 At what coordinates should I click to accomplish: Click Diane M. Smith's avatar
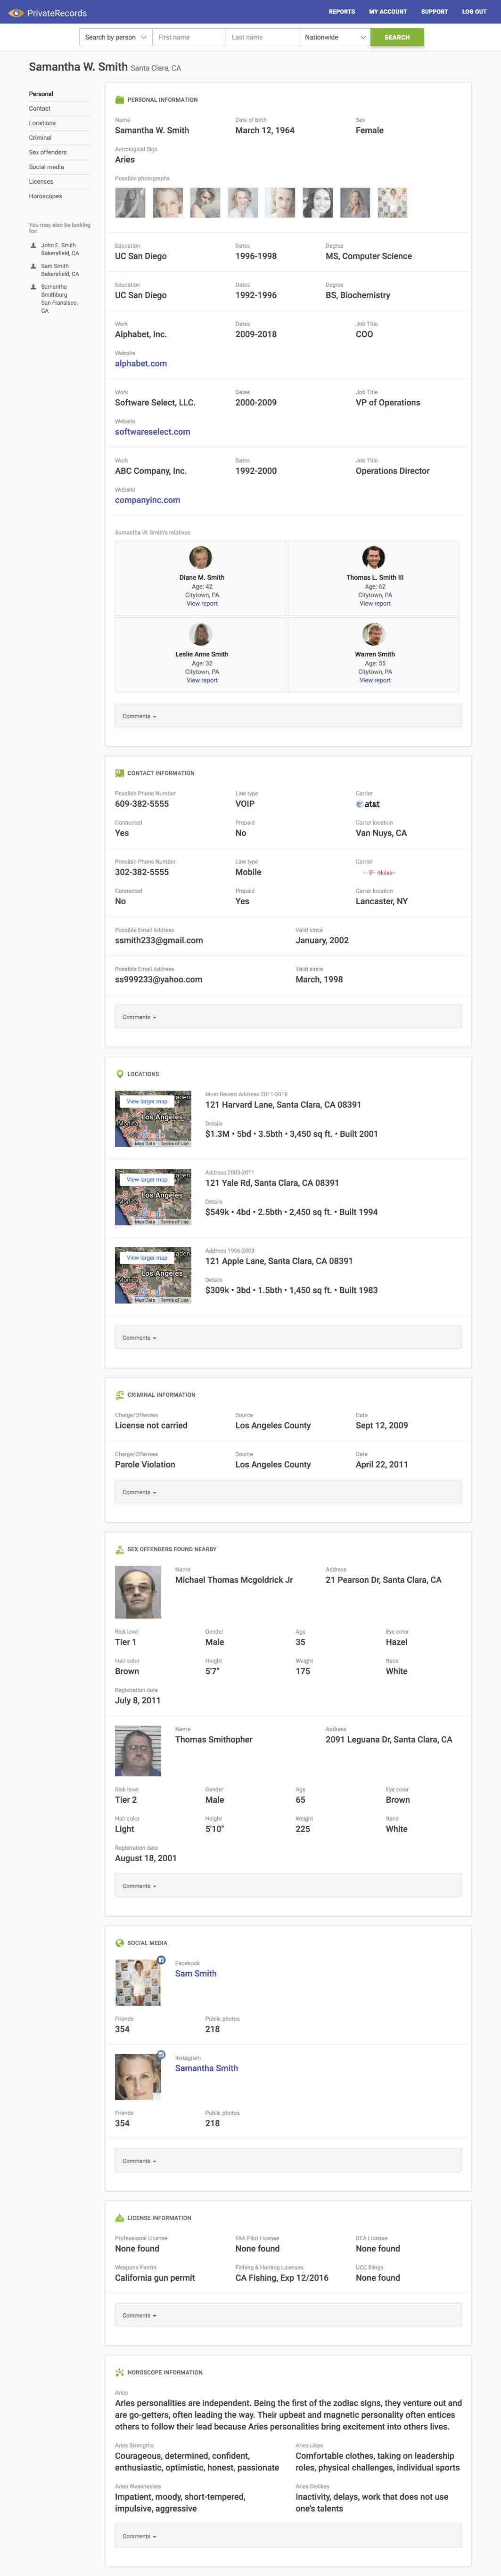click(x=201, y=557)
